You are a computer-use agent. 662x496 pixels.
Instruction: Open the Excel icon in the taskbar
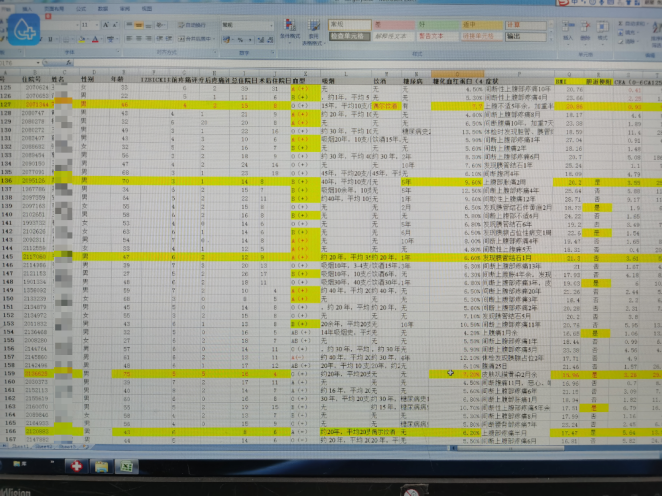[127, 467]
